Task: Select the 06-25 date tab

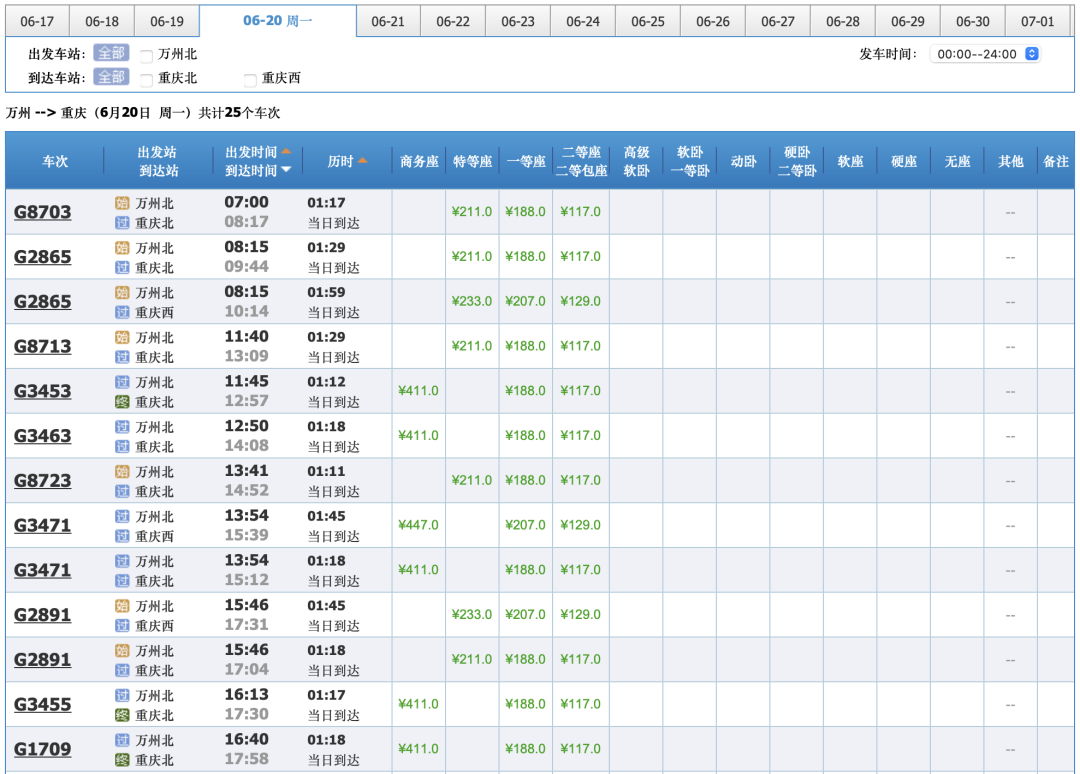Action: (647, 21)
